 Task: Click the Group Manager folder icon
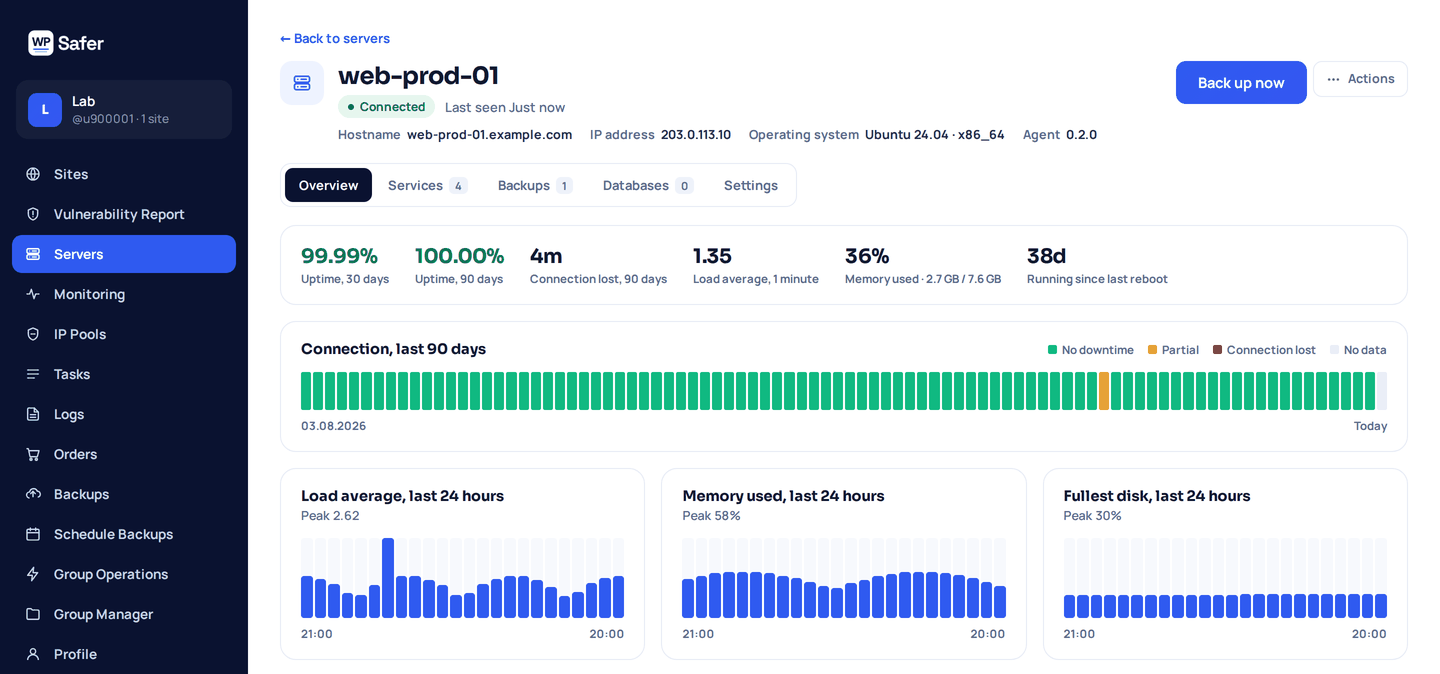coord(33,614)
